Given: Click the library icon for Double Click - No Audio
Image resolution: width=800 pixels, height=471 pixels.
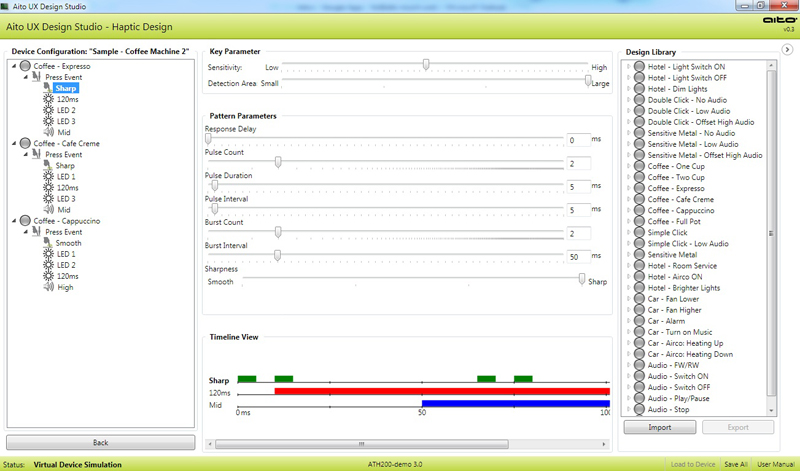Looking at the screenshot, I should coord(639,100).
